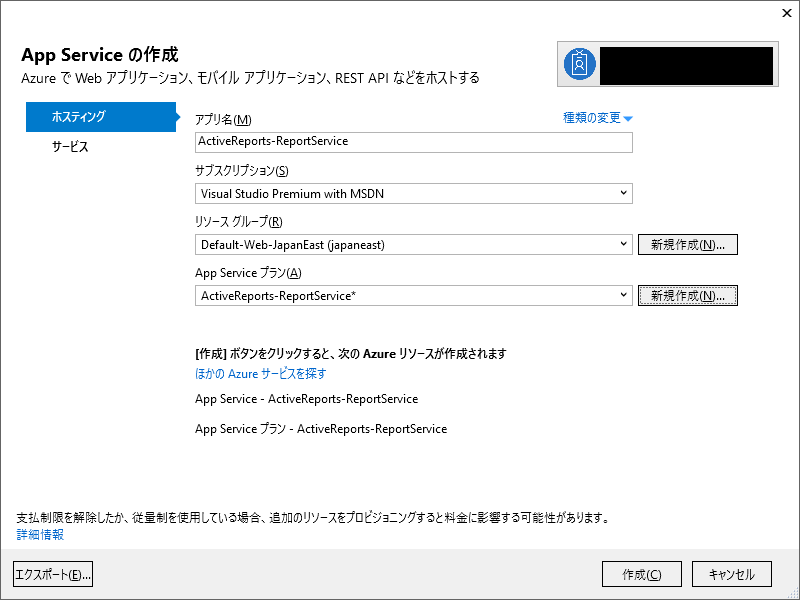Expand the リソース グループ combo box
The width and height of the screenshot is (800, 600).
point(414,244)
